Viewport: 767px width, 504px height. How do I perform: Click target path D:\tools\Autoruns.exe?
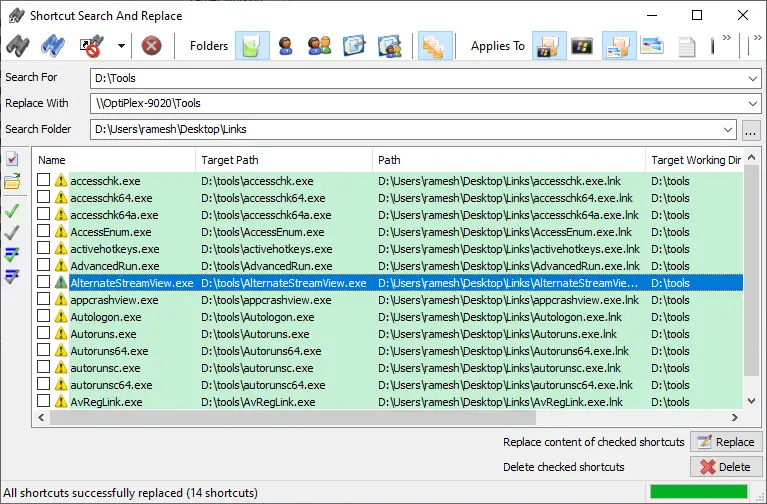(255, 334)
